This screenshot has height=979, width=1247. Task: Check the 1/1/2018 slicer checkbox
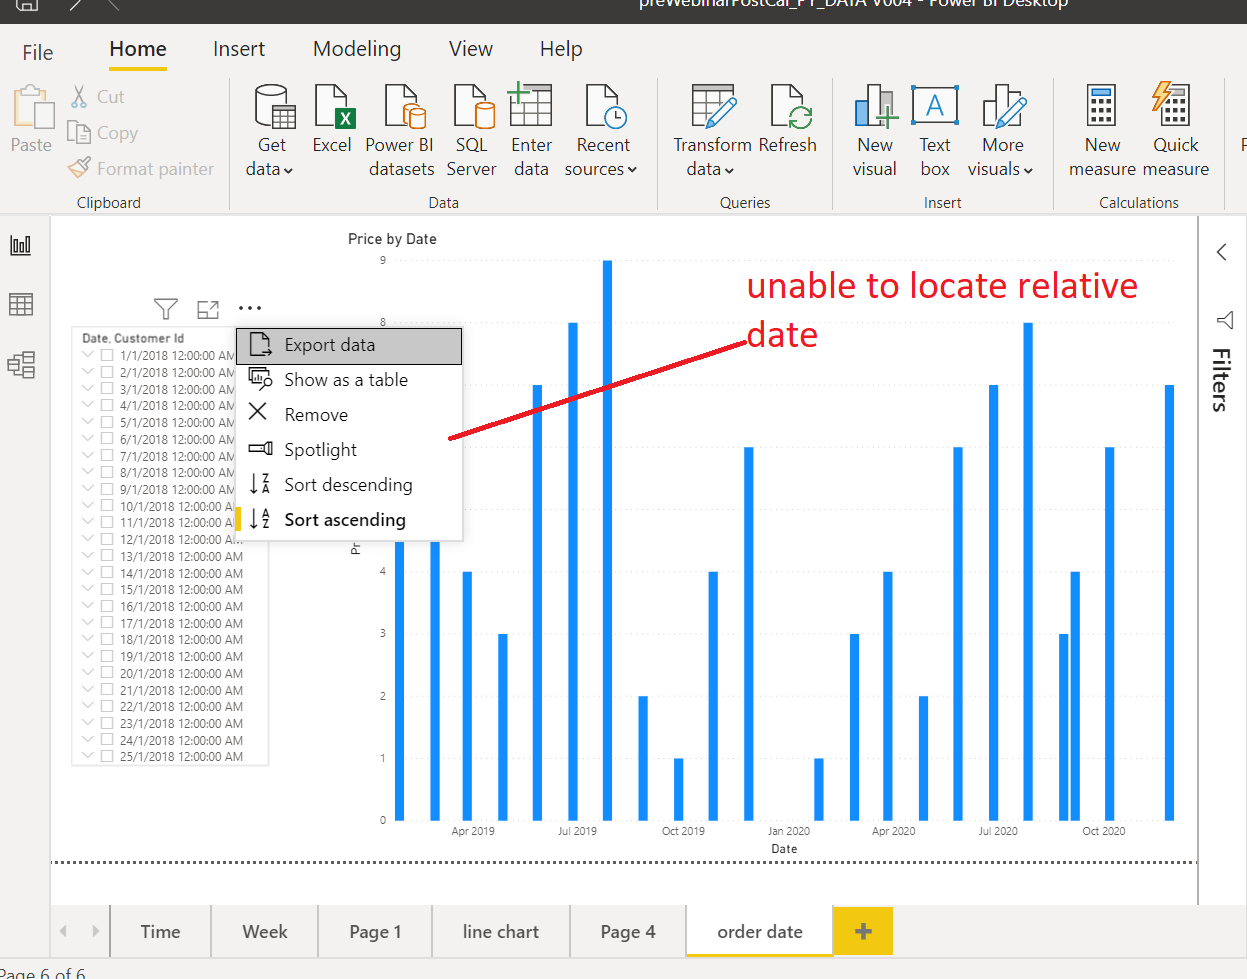tap(107, 356)
